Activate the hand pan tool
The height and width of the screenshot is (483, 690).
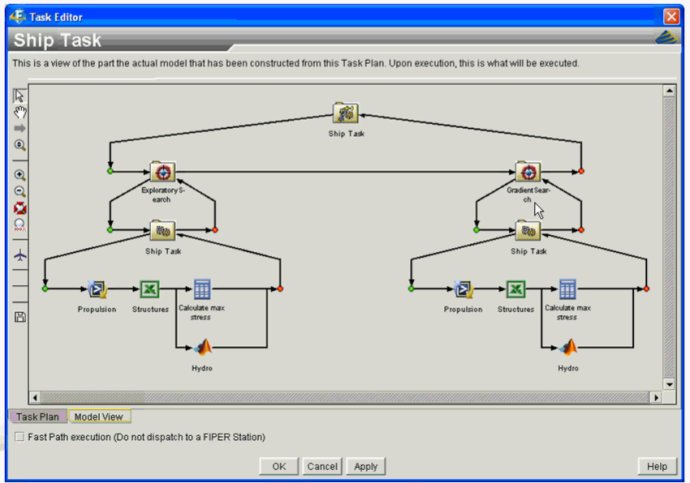20,112
